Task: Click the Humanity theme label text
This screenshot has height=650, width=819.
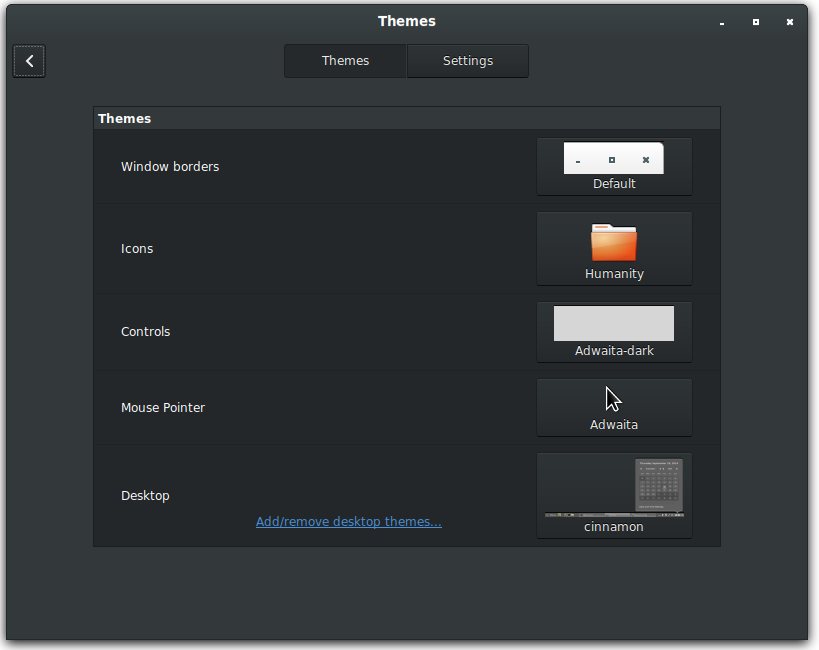Action: click(613, 273)
